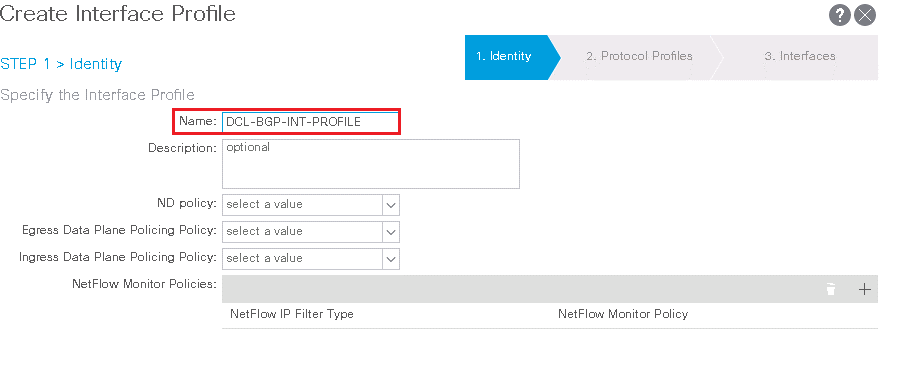Expand the Ingress Data Plane Policing Policy arrow

pos(391,259)
